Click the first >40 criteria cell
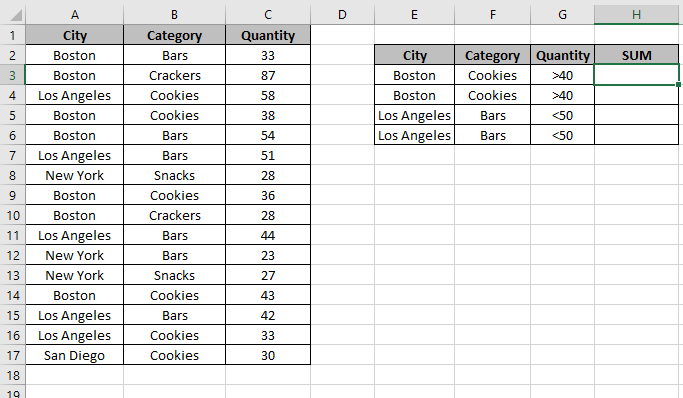The height and width of the screenshot is (398, 683). pyautogui.click(x=562, y=75)
